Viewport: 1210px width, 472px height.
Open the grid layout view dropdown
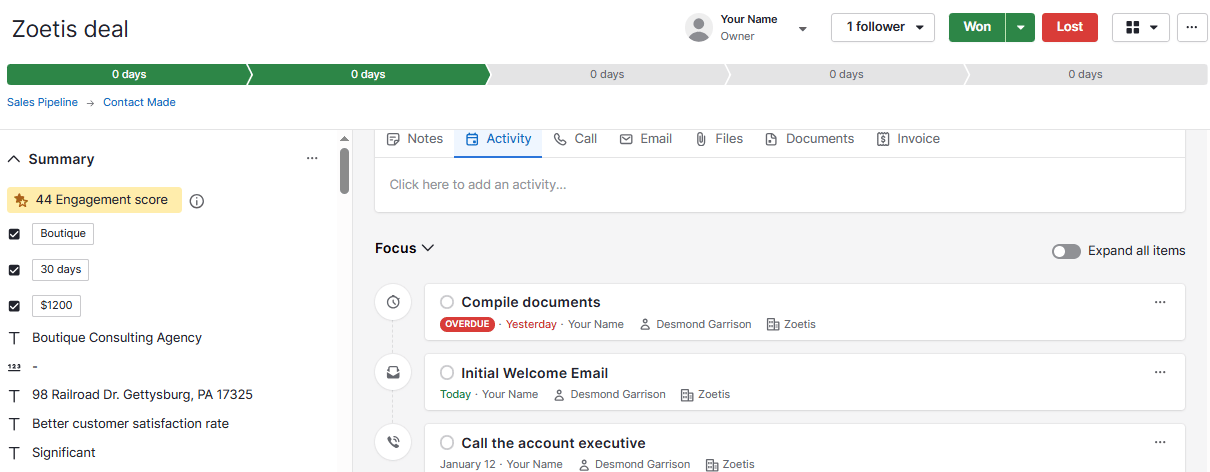(x=1141, y=27)
